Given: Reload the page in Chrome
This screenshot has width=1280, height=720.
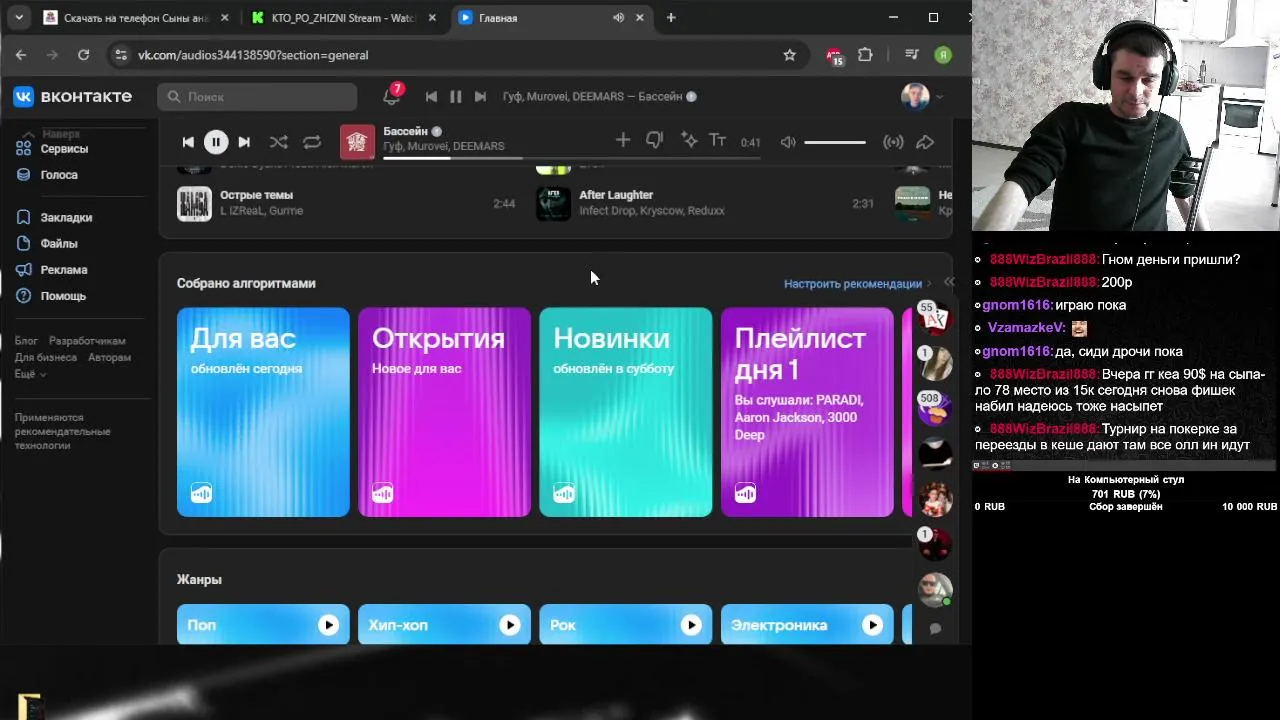Looking at the screenshot, I should coord(83,55).
